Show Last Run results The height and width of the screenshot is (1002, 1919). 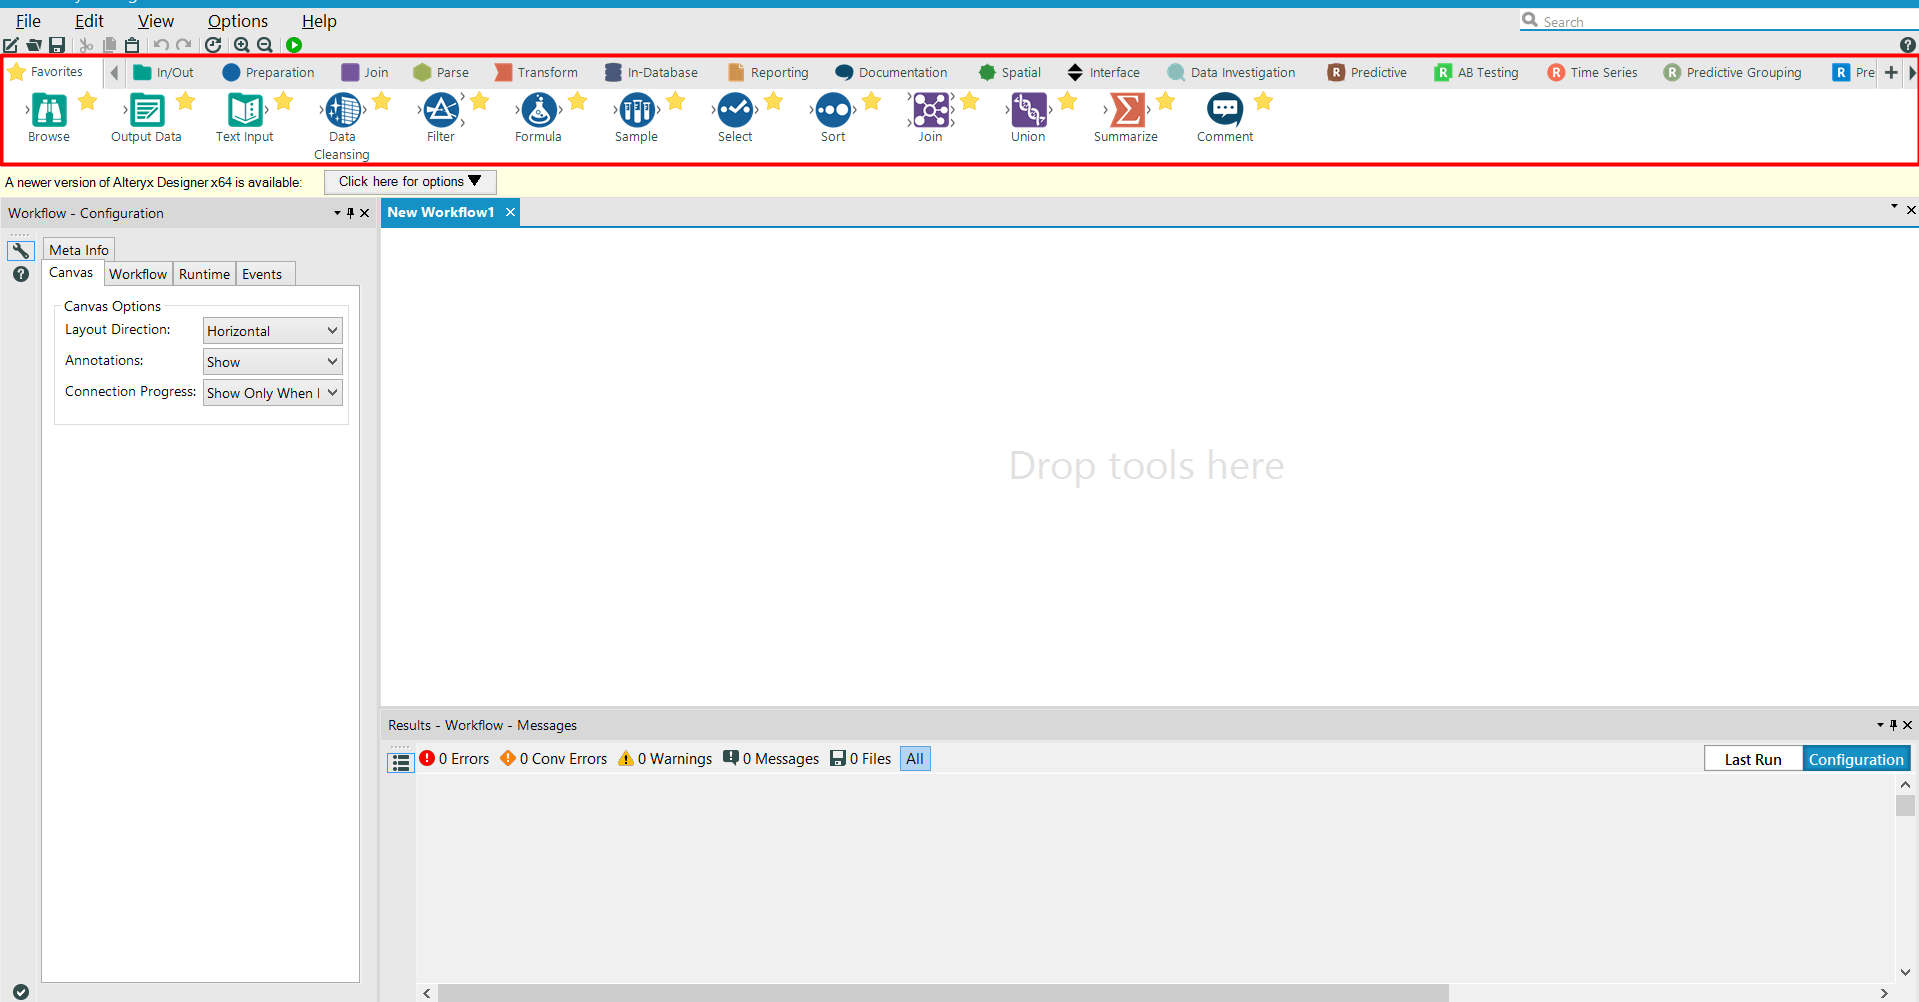point(1752,758)
